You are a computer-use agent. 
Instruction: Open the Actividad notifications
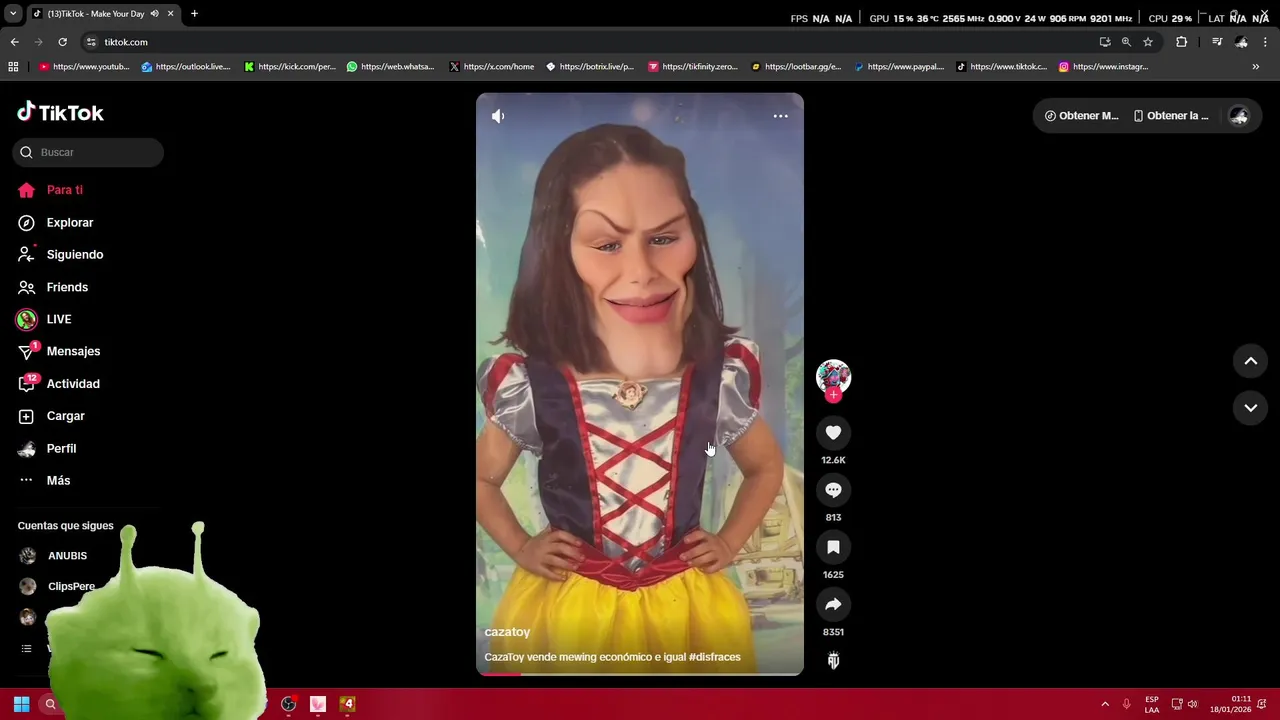[x=59, y=384]
